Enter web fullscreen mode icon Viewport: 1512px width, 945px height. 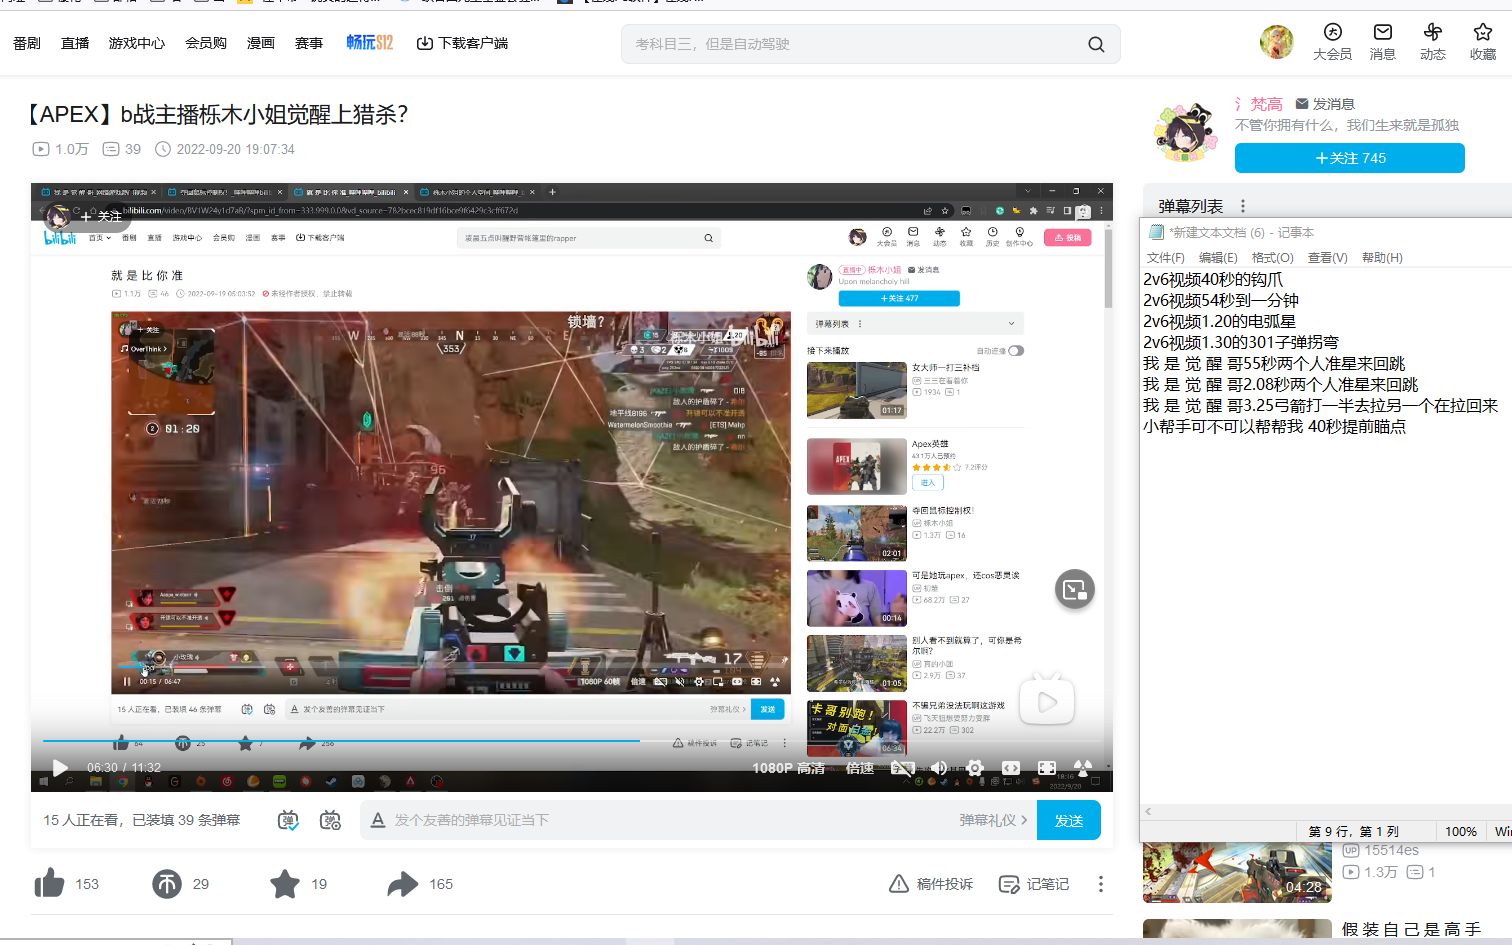pyautogui.click(x=1047, y=768)
